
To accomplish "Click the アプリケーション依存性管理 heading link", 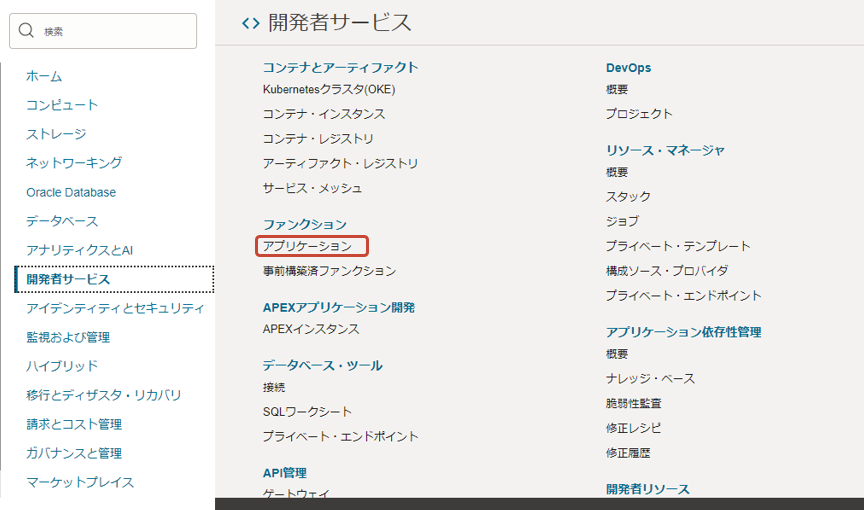I will 683,332.
